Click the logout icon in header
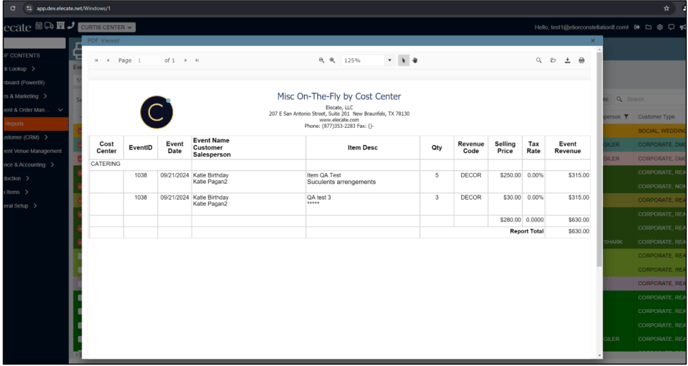 (x=637, y=27)
